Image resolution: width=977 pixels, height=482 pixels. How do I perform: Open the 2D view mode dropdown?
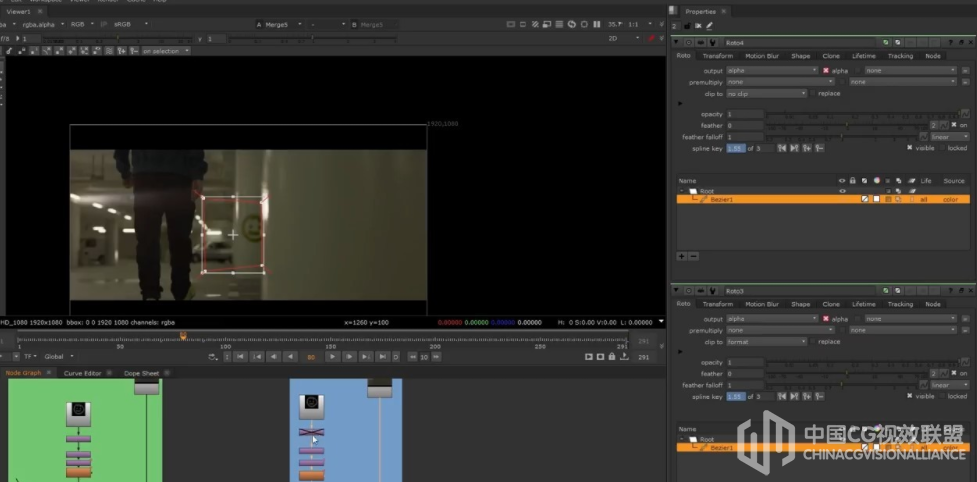click(624, 38)
